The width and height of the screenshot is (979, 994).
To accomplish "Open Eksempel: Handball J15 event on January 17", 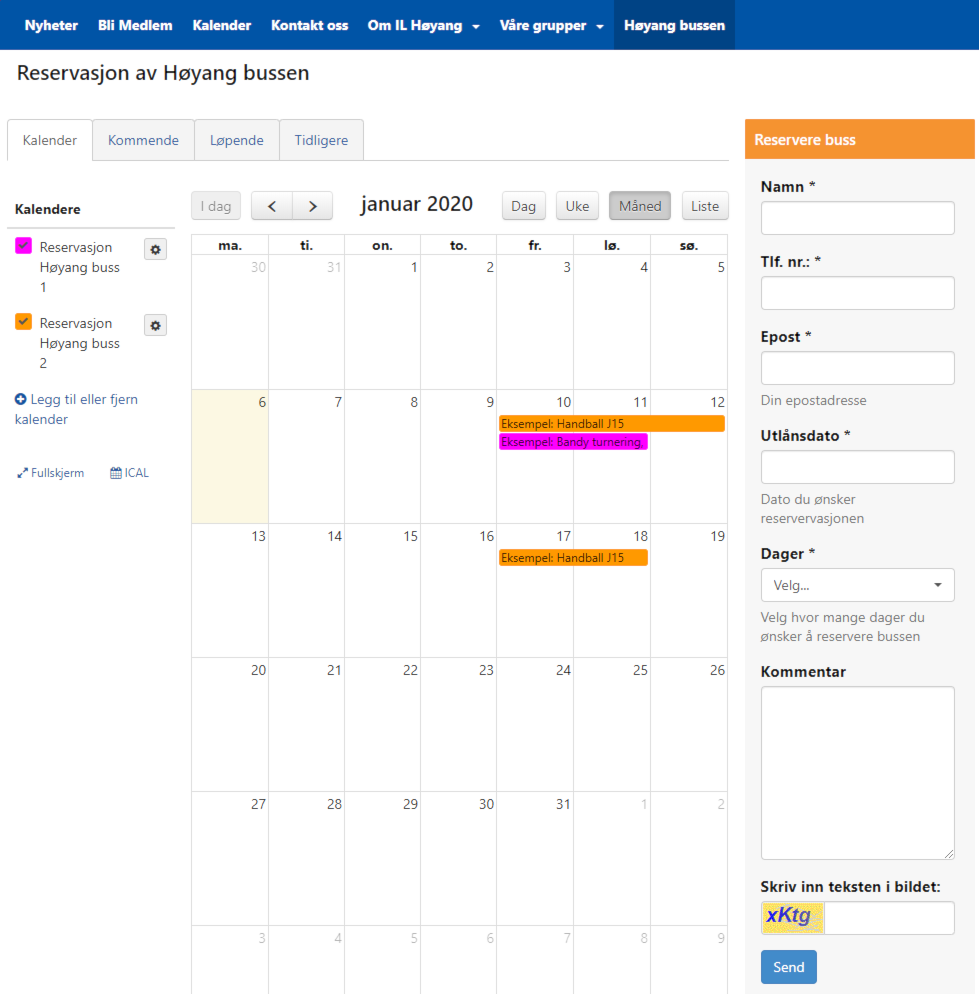I will (x=573, y=558).
